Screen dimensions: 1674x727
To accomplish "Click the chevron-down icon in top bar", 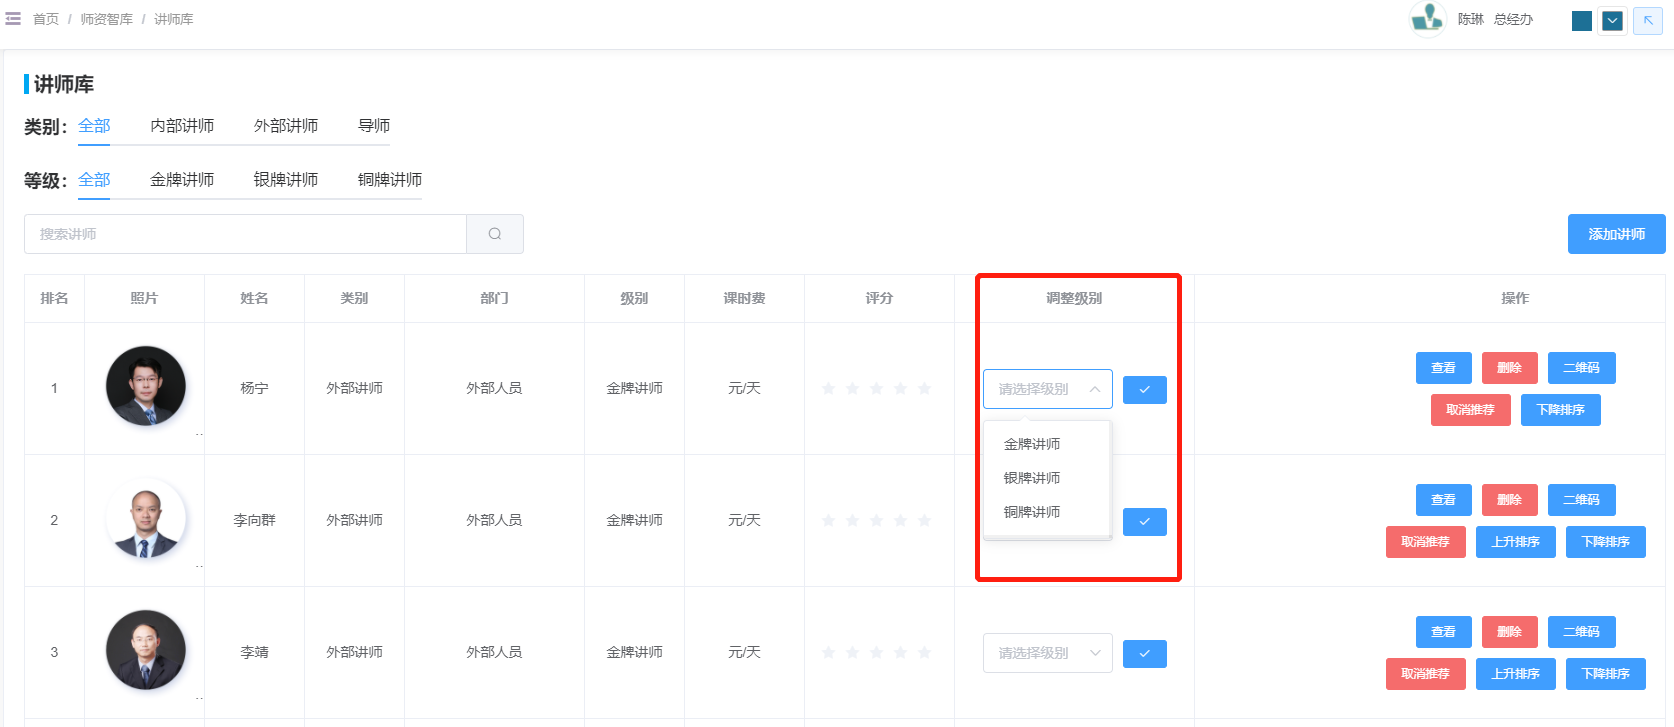I will pos(1612,21).
